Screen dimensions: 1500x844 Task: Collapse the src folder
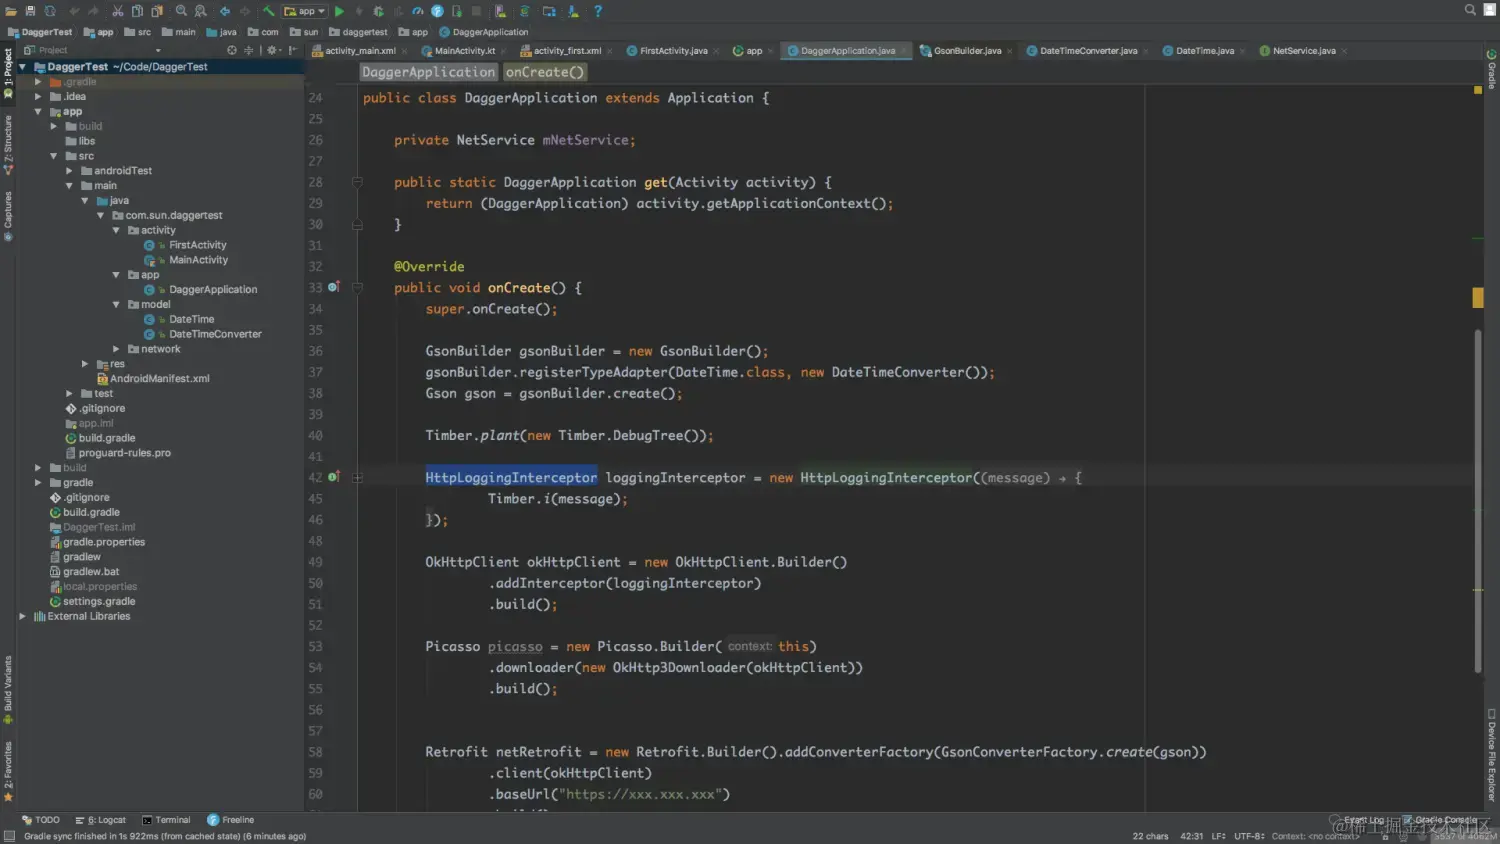pyautogui.click(x=54, y=156)
